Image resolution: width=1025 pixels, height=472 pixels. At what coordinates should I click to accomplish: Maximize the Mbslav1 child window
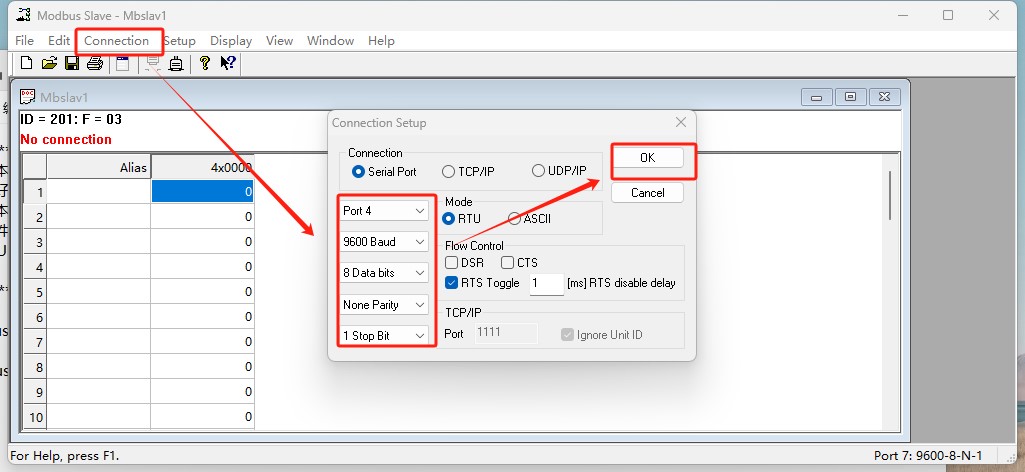[x=850, y=97]
